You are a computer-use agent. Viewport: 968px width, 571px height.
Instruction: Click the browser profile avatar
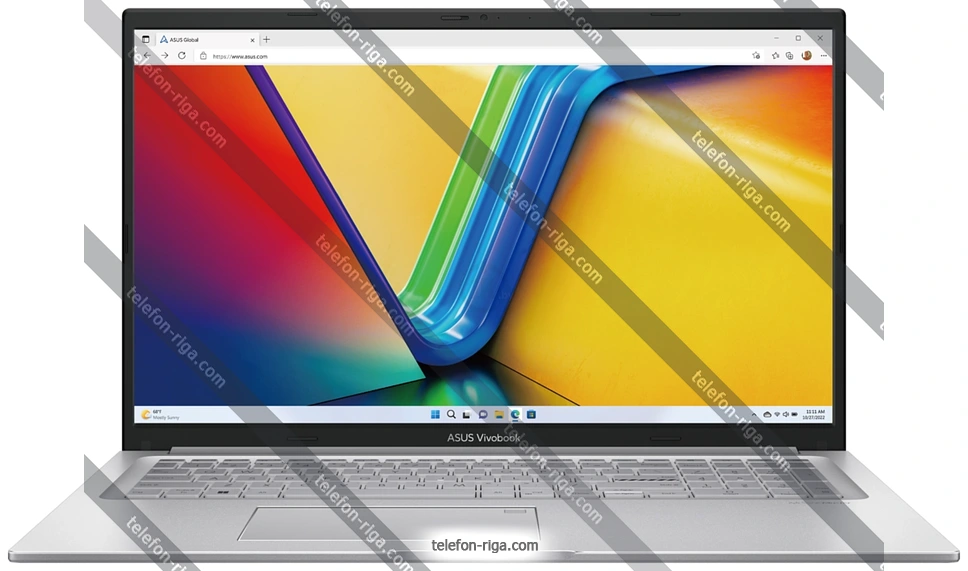coord(806,56)
